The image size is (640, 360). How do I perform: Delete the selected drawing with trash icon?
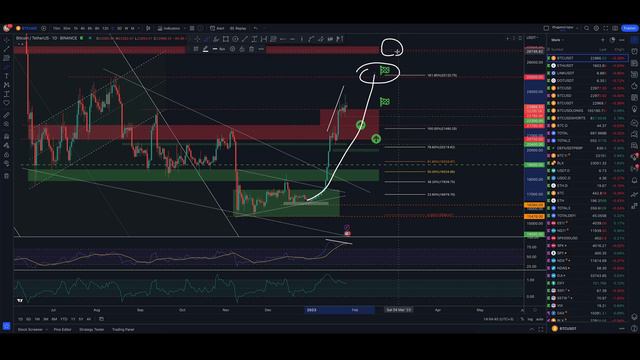251,49
